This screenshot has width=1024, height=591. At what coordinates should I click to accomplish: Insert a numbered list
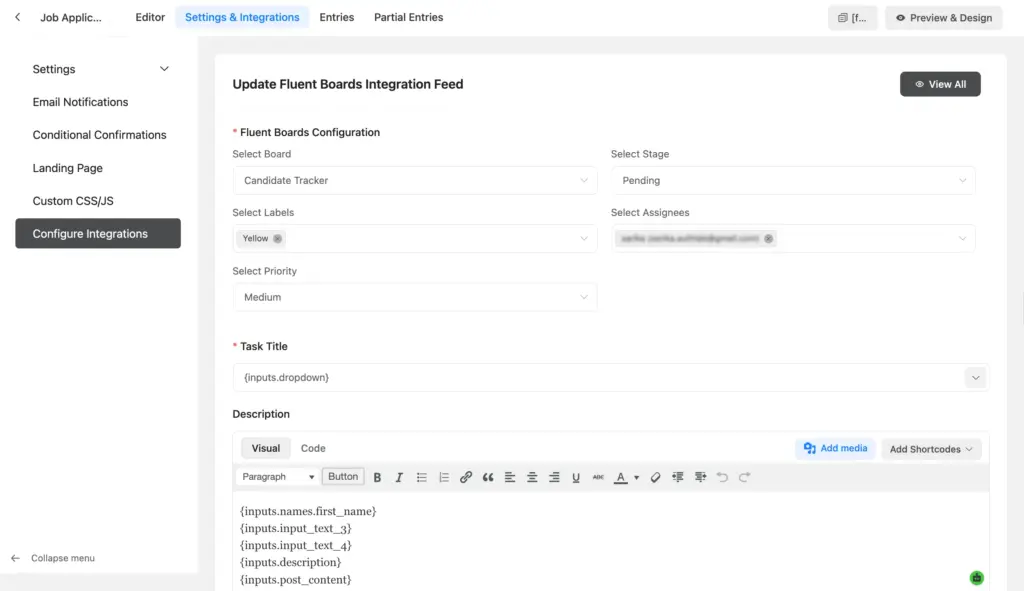pos(443,477)
